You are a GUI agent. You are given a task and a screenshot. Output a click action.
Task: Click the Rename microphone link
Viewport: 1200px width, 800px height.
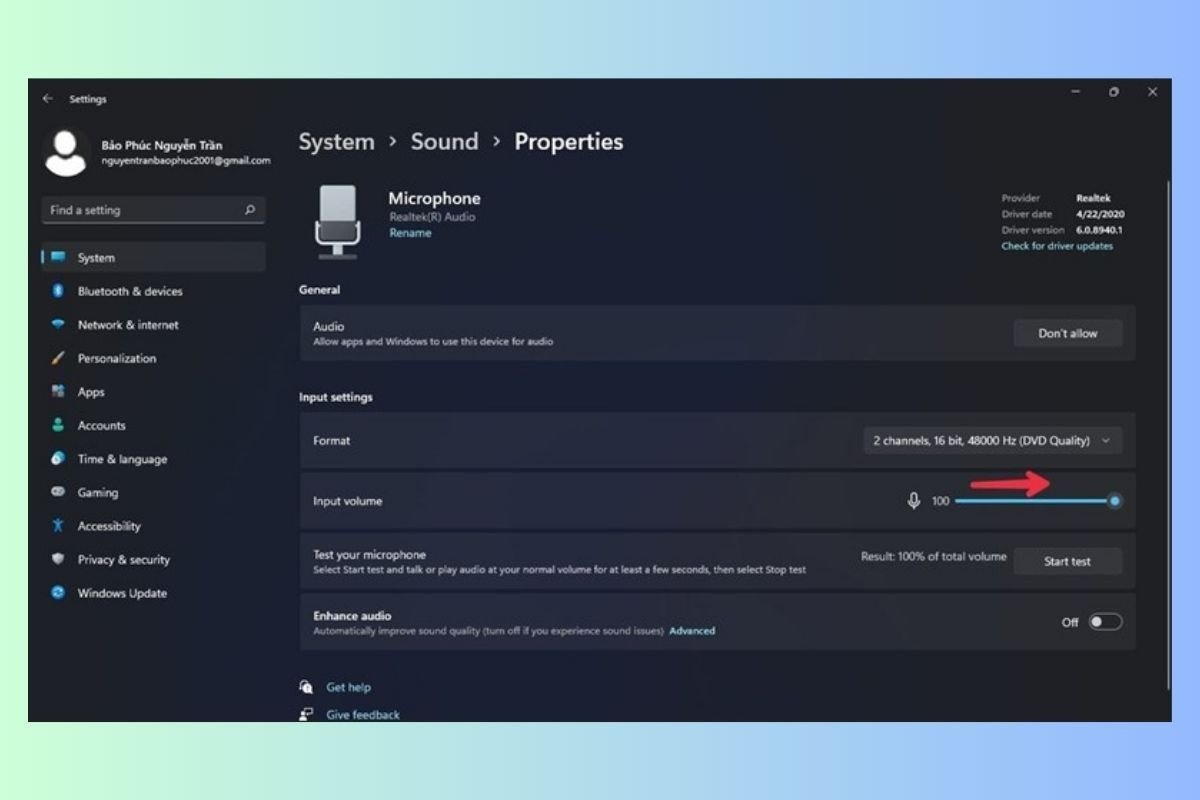click(410, 233)
